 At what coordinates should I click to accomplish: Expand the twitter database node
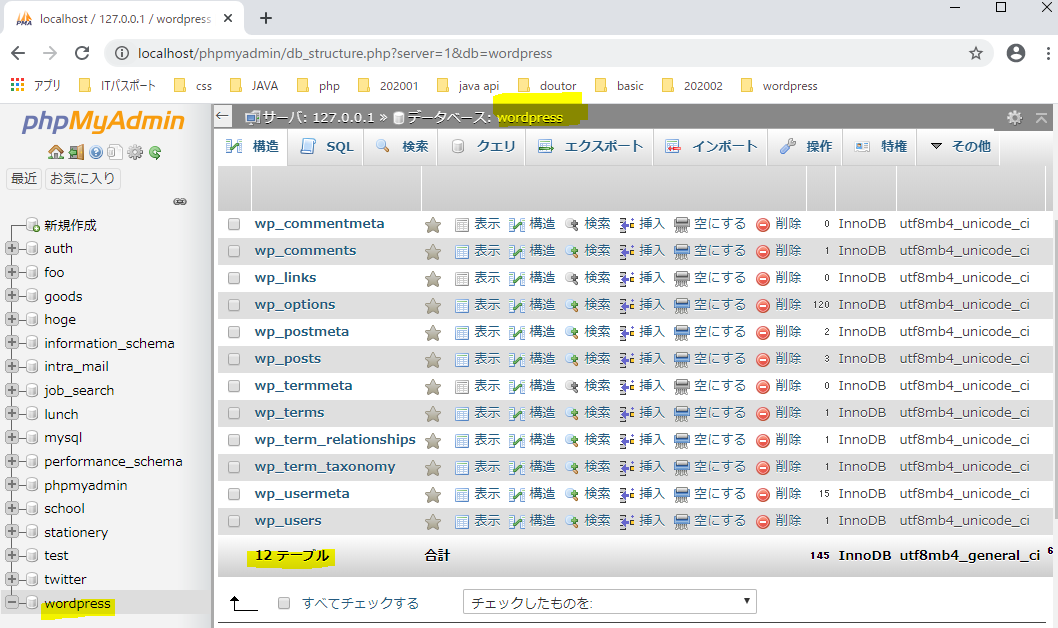coord(11,579)
